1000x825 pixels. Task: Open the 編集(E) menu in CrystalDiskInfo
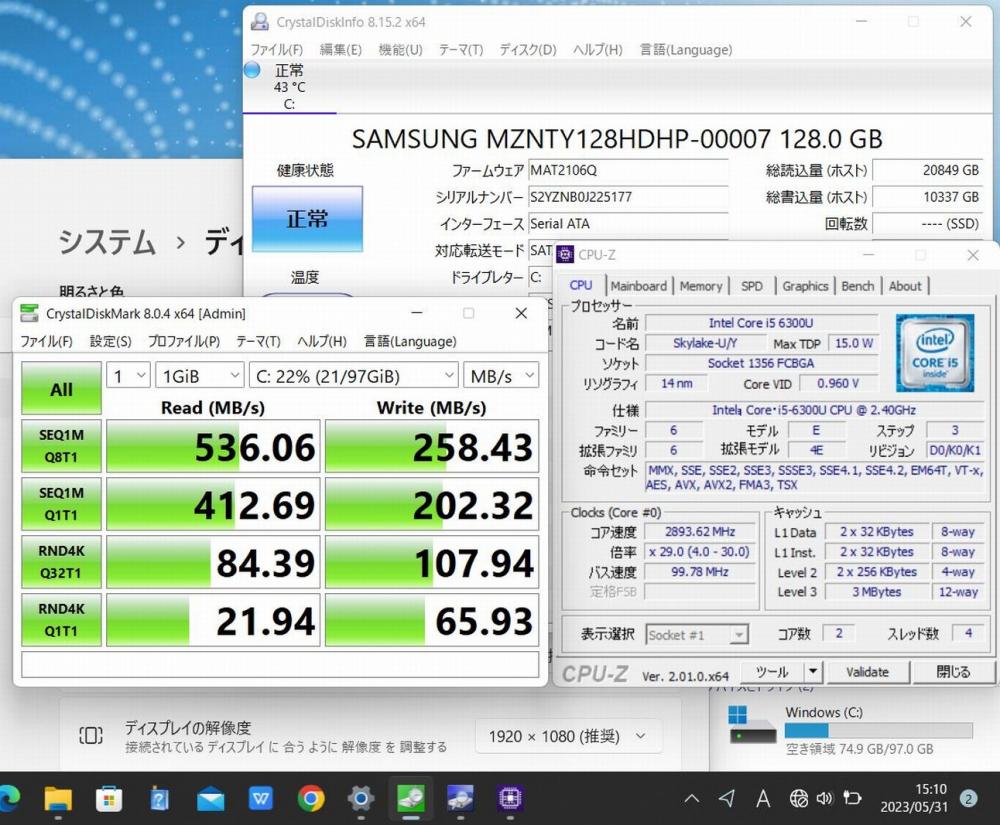click(x=341, y=50)
